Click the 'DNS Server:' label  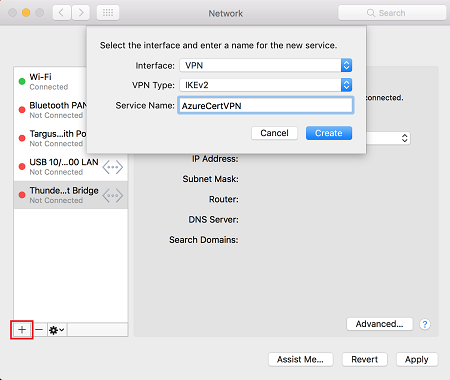click(x=213, y=220)
